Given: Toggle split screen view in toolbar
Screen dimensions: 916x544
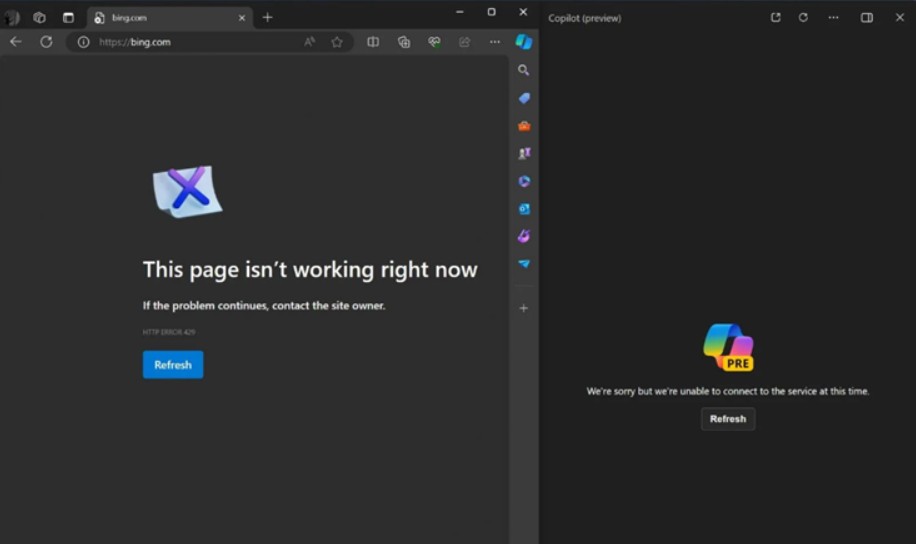Looking at the screenshot, I should coord(373,42).
